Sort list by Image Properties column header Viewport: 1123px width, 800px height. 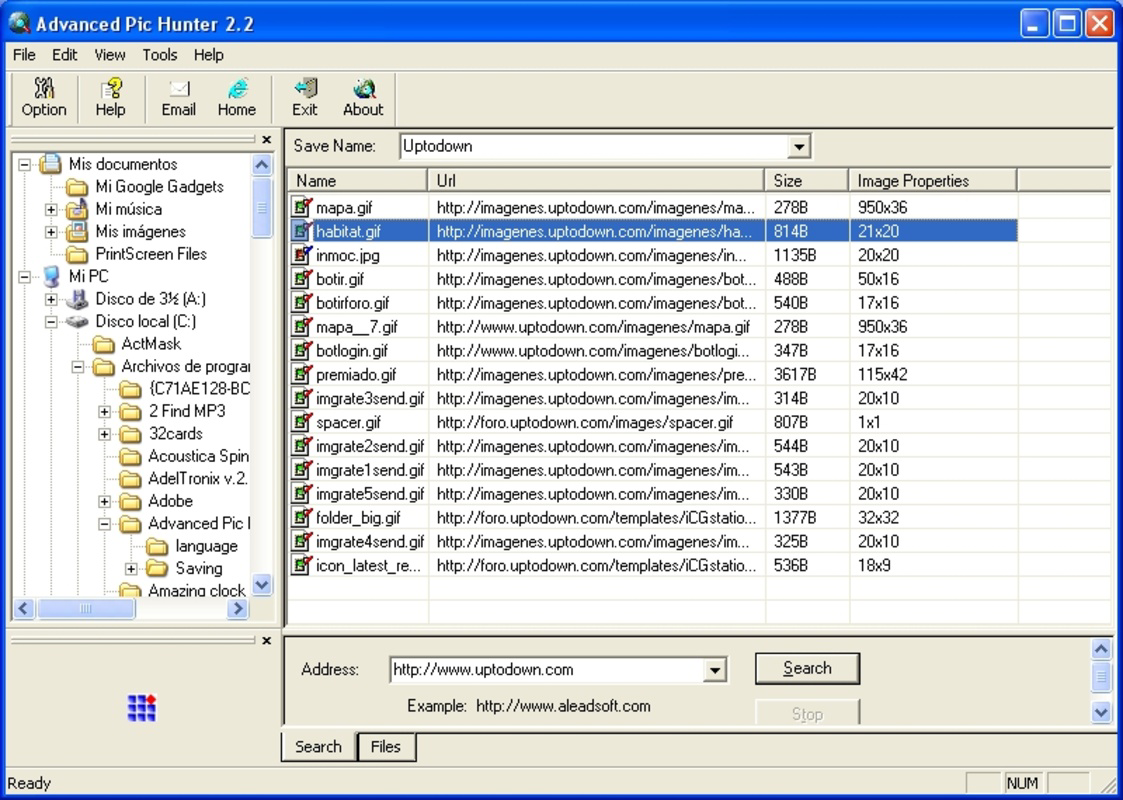point(932,180)
